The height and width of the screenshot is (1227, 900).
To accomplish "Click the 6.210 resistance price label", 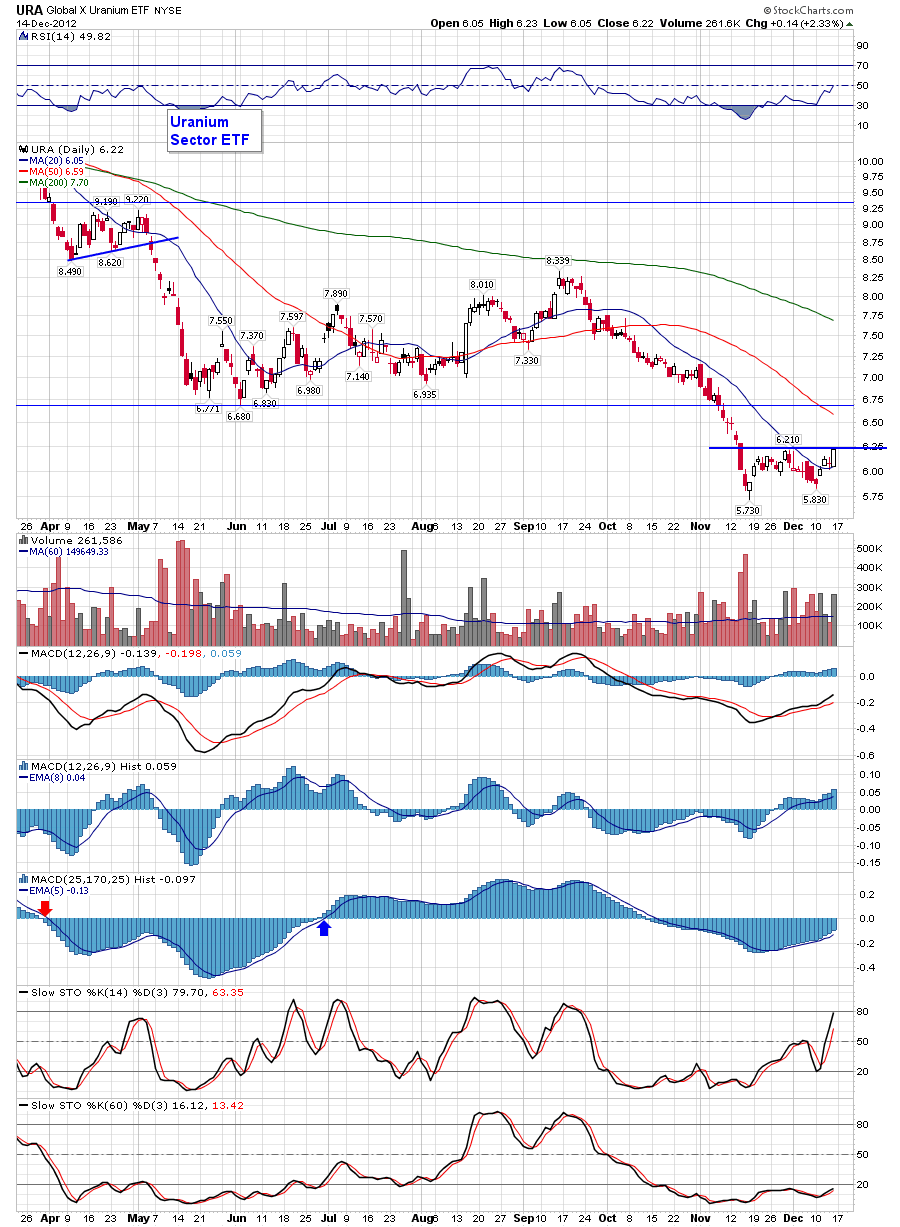I will click(x=788, y=440).
